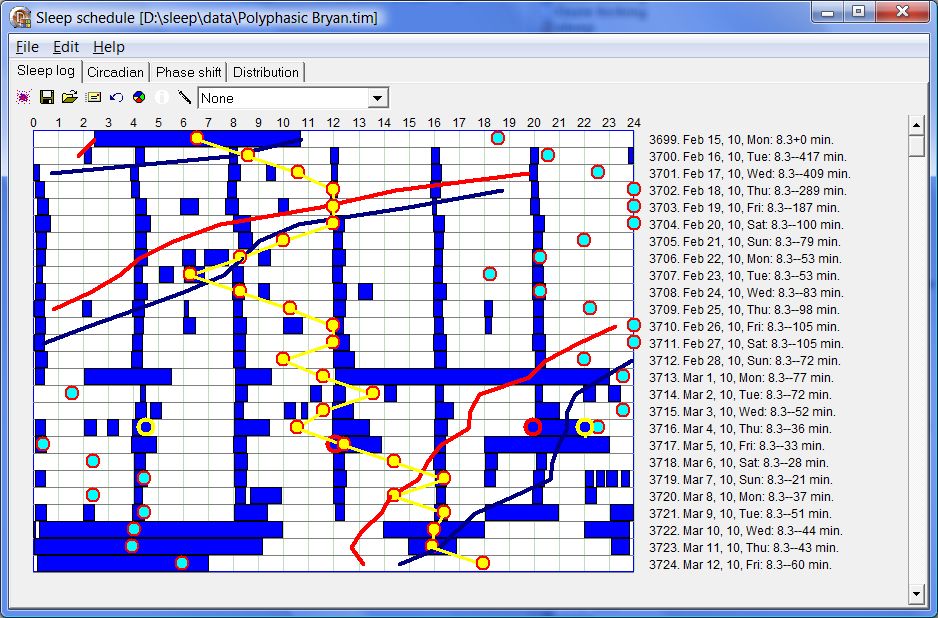Click the yellow note card toolbar icon

[x=93, y=98]
